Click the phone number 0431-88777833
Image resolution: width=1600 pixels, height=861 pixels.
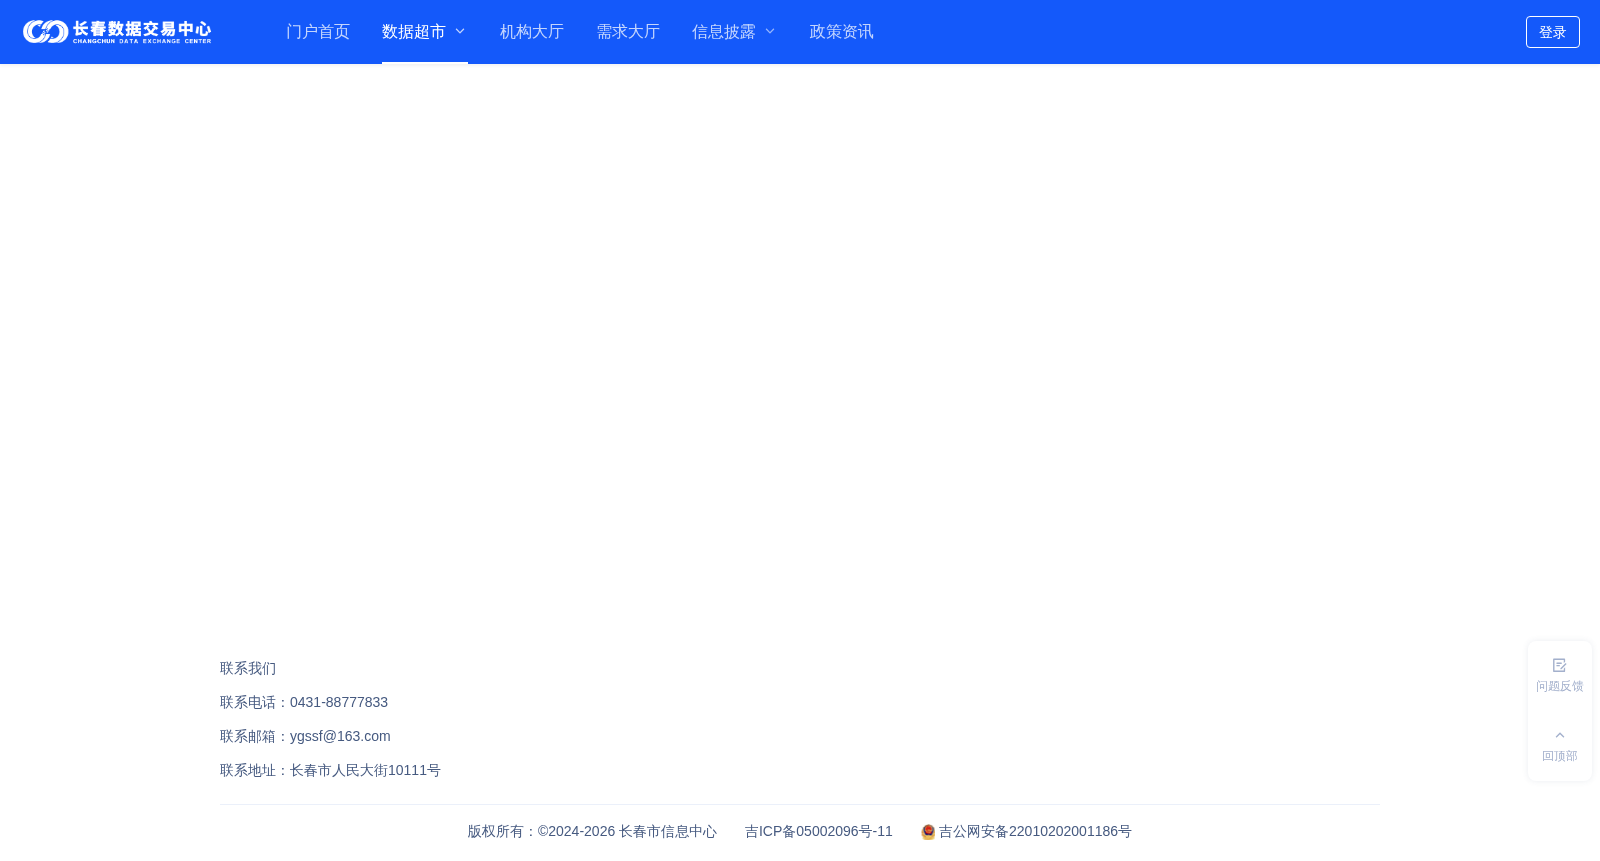pos(339,702)
